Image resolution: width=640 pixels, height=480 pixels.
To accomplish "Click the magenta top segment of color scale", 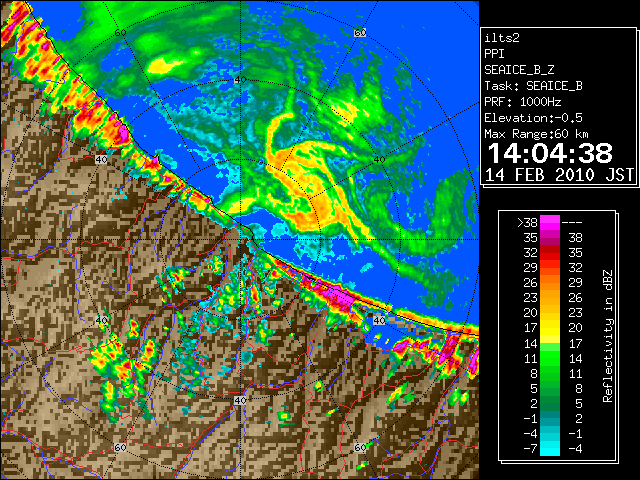I will click(550, 223).
